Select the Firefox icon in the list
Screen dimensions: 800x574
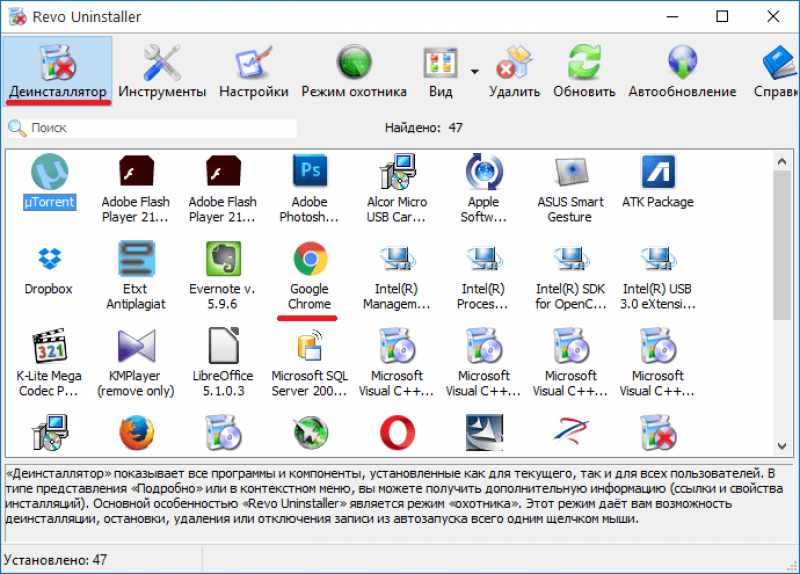pyautogui.click(x=136, y=433)
